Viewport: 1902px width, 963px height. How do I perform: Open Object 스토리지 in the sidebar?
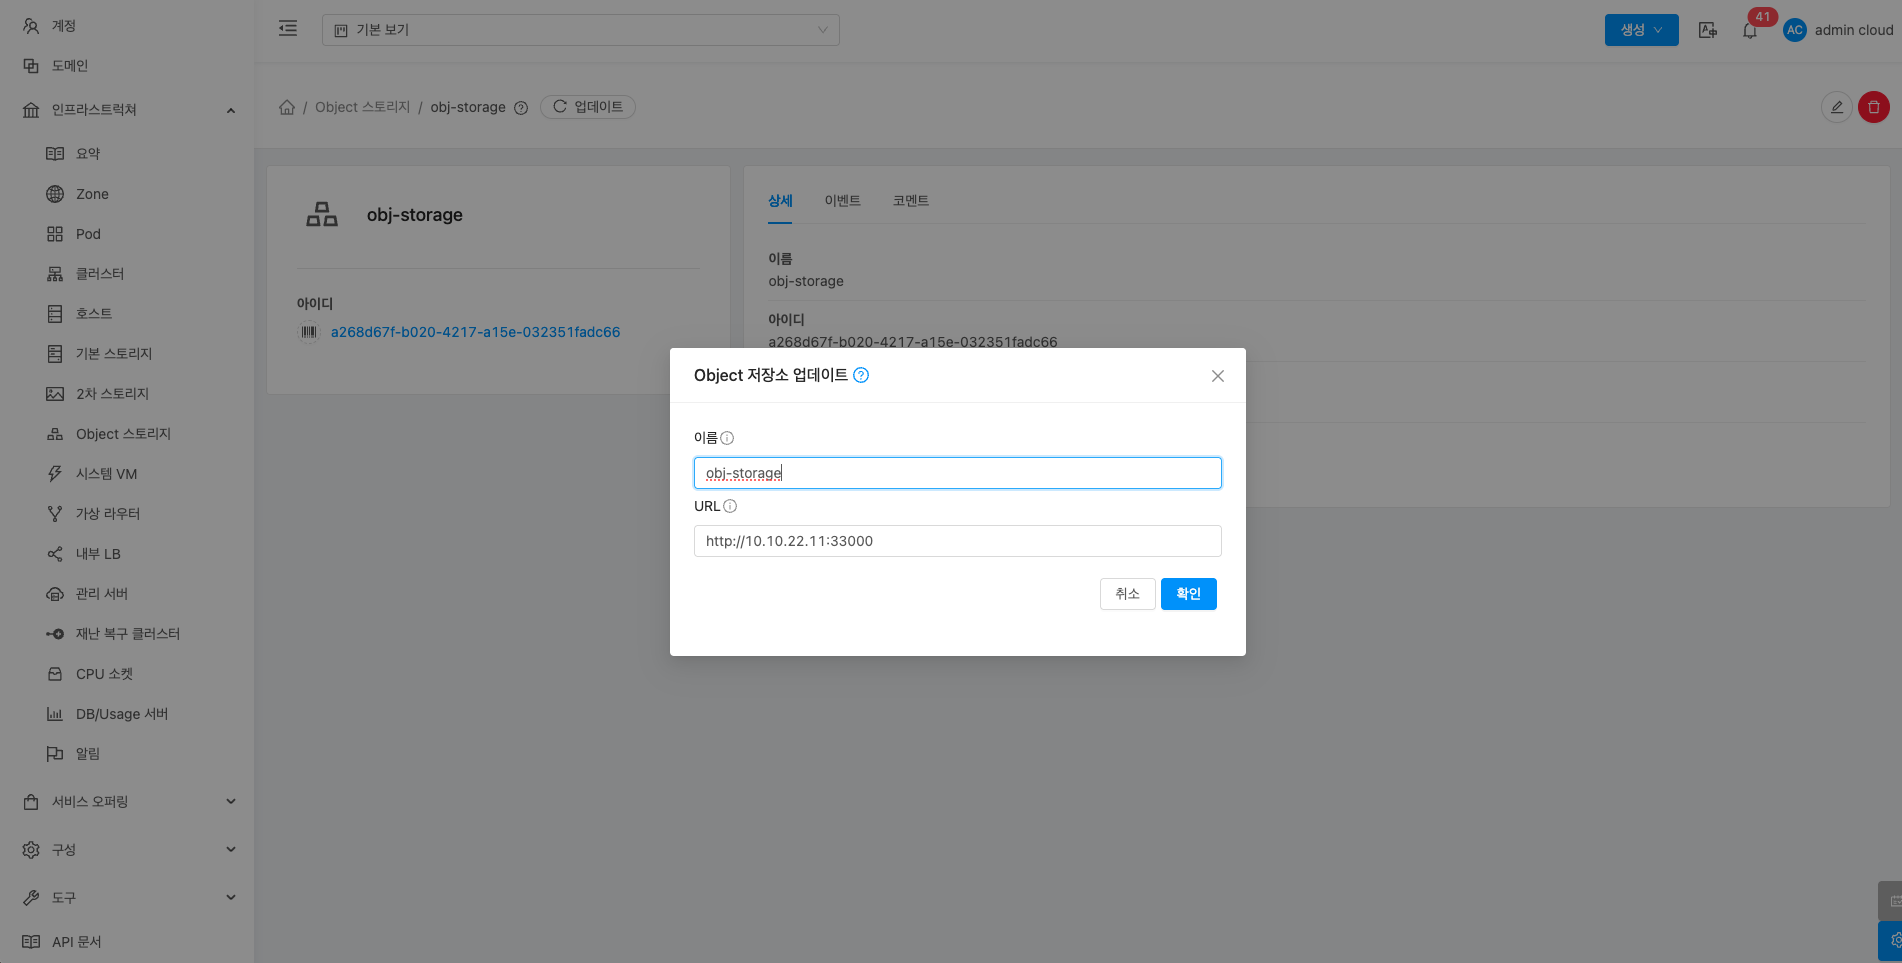click(x=123, y=434)
